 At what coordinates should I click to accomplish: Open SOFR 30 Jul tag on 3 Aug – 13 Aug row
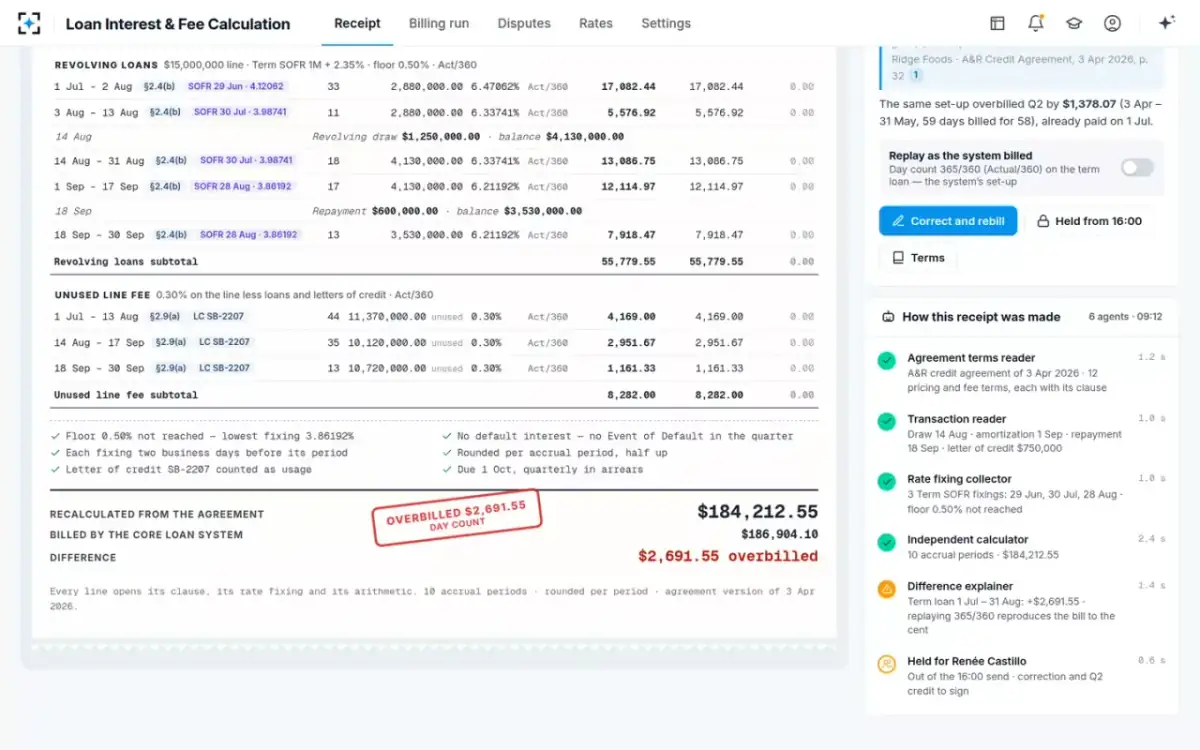tap(240, 112)
